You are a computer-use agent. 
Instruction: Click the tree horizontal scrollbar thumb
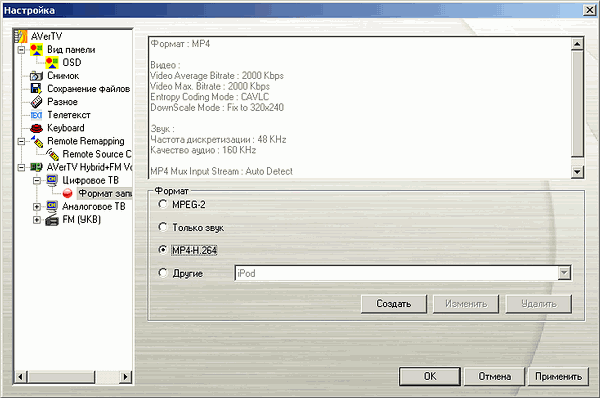click(61, 377)
